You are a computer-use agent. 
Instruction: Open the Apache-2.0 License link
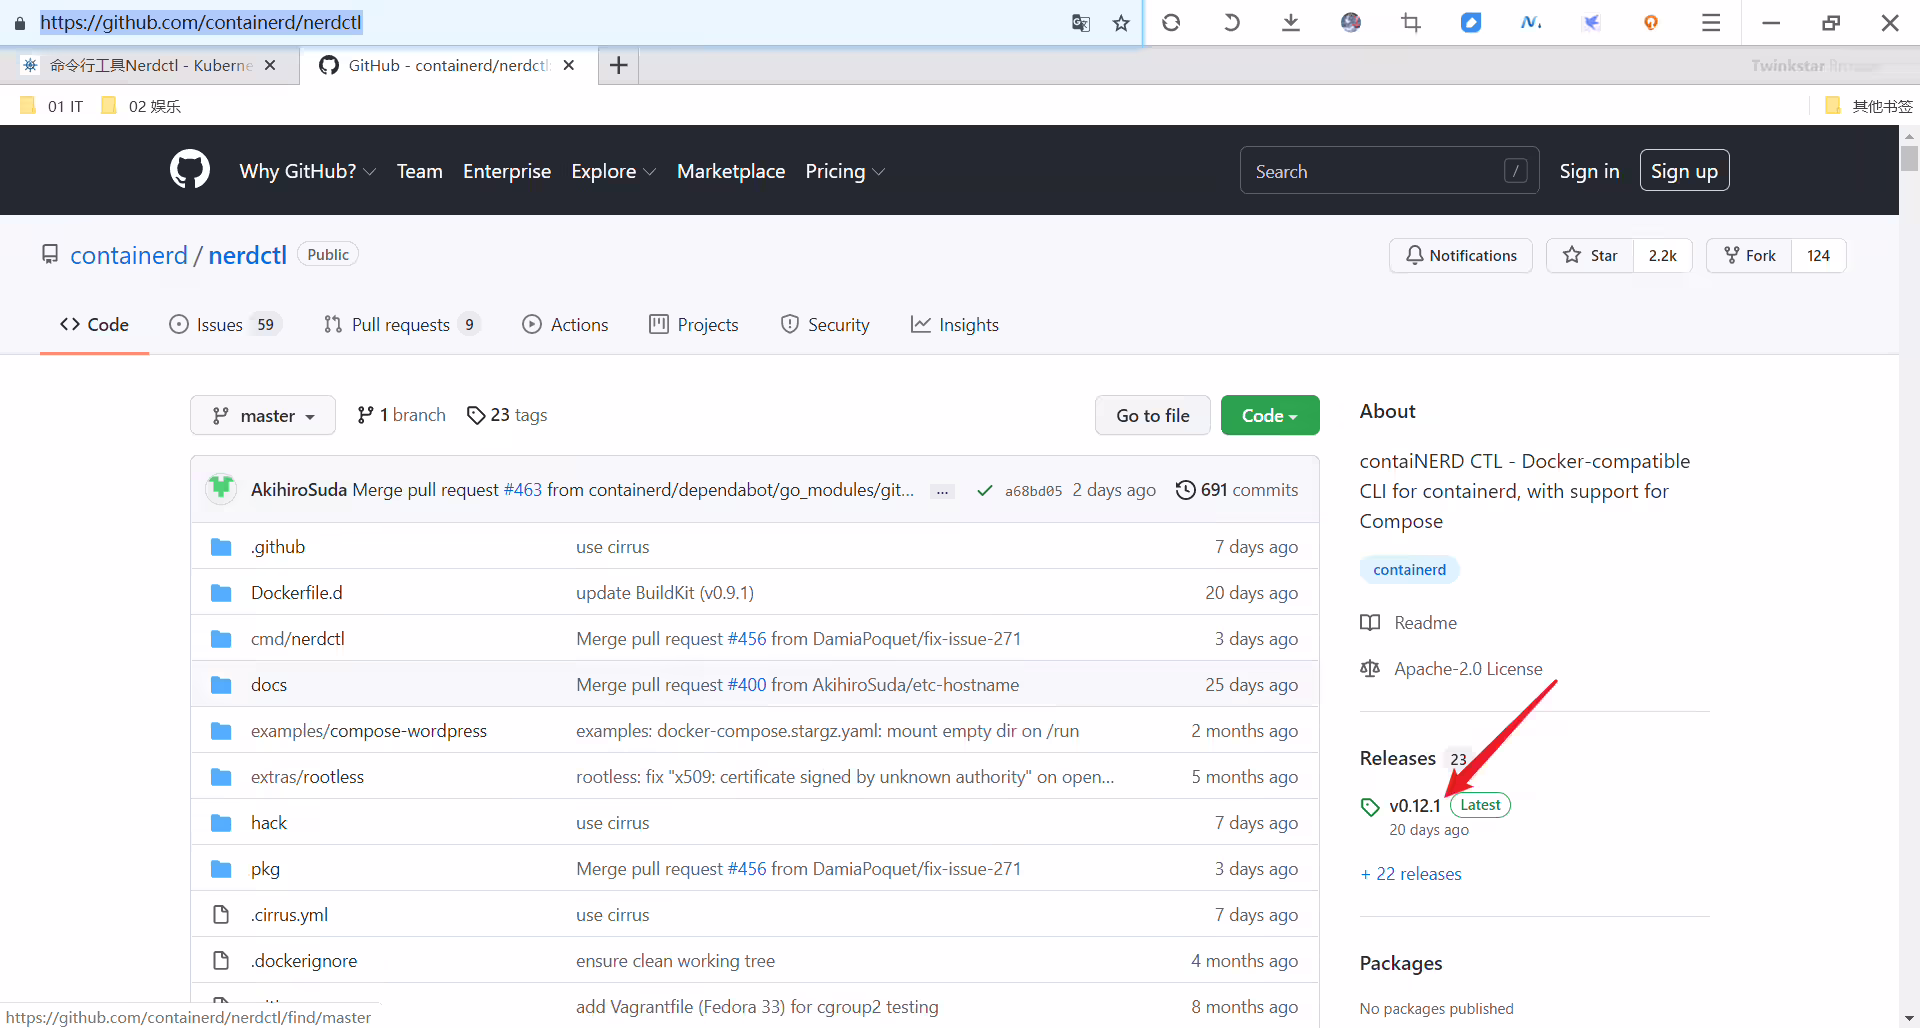(x=1451, y=669)
